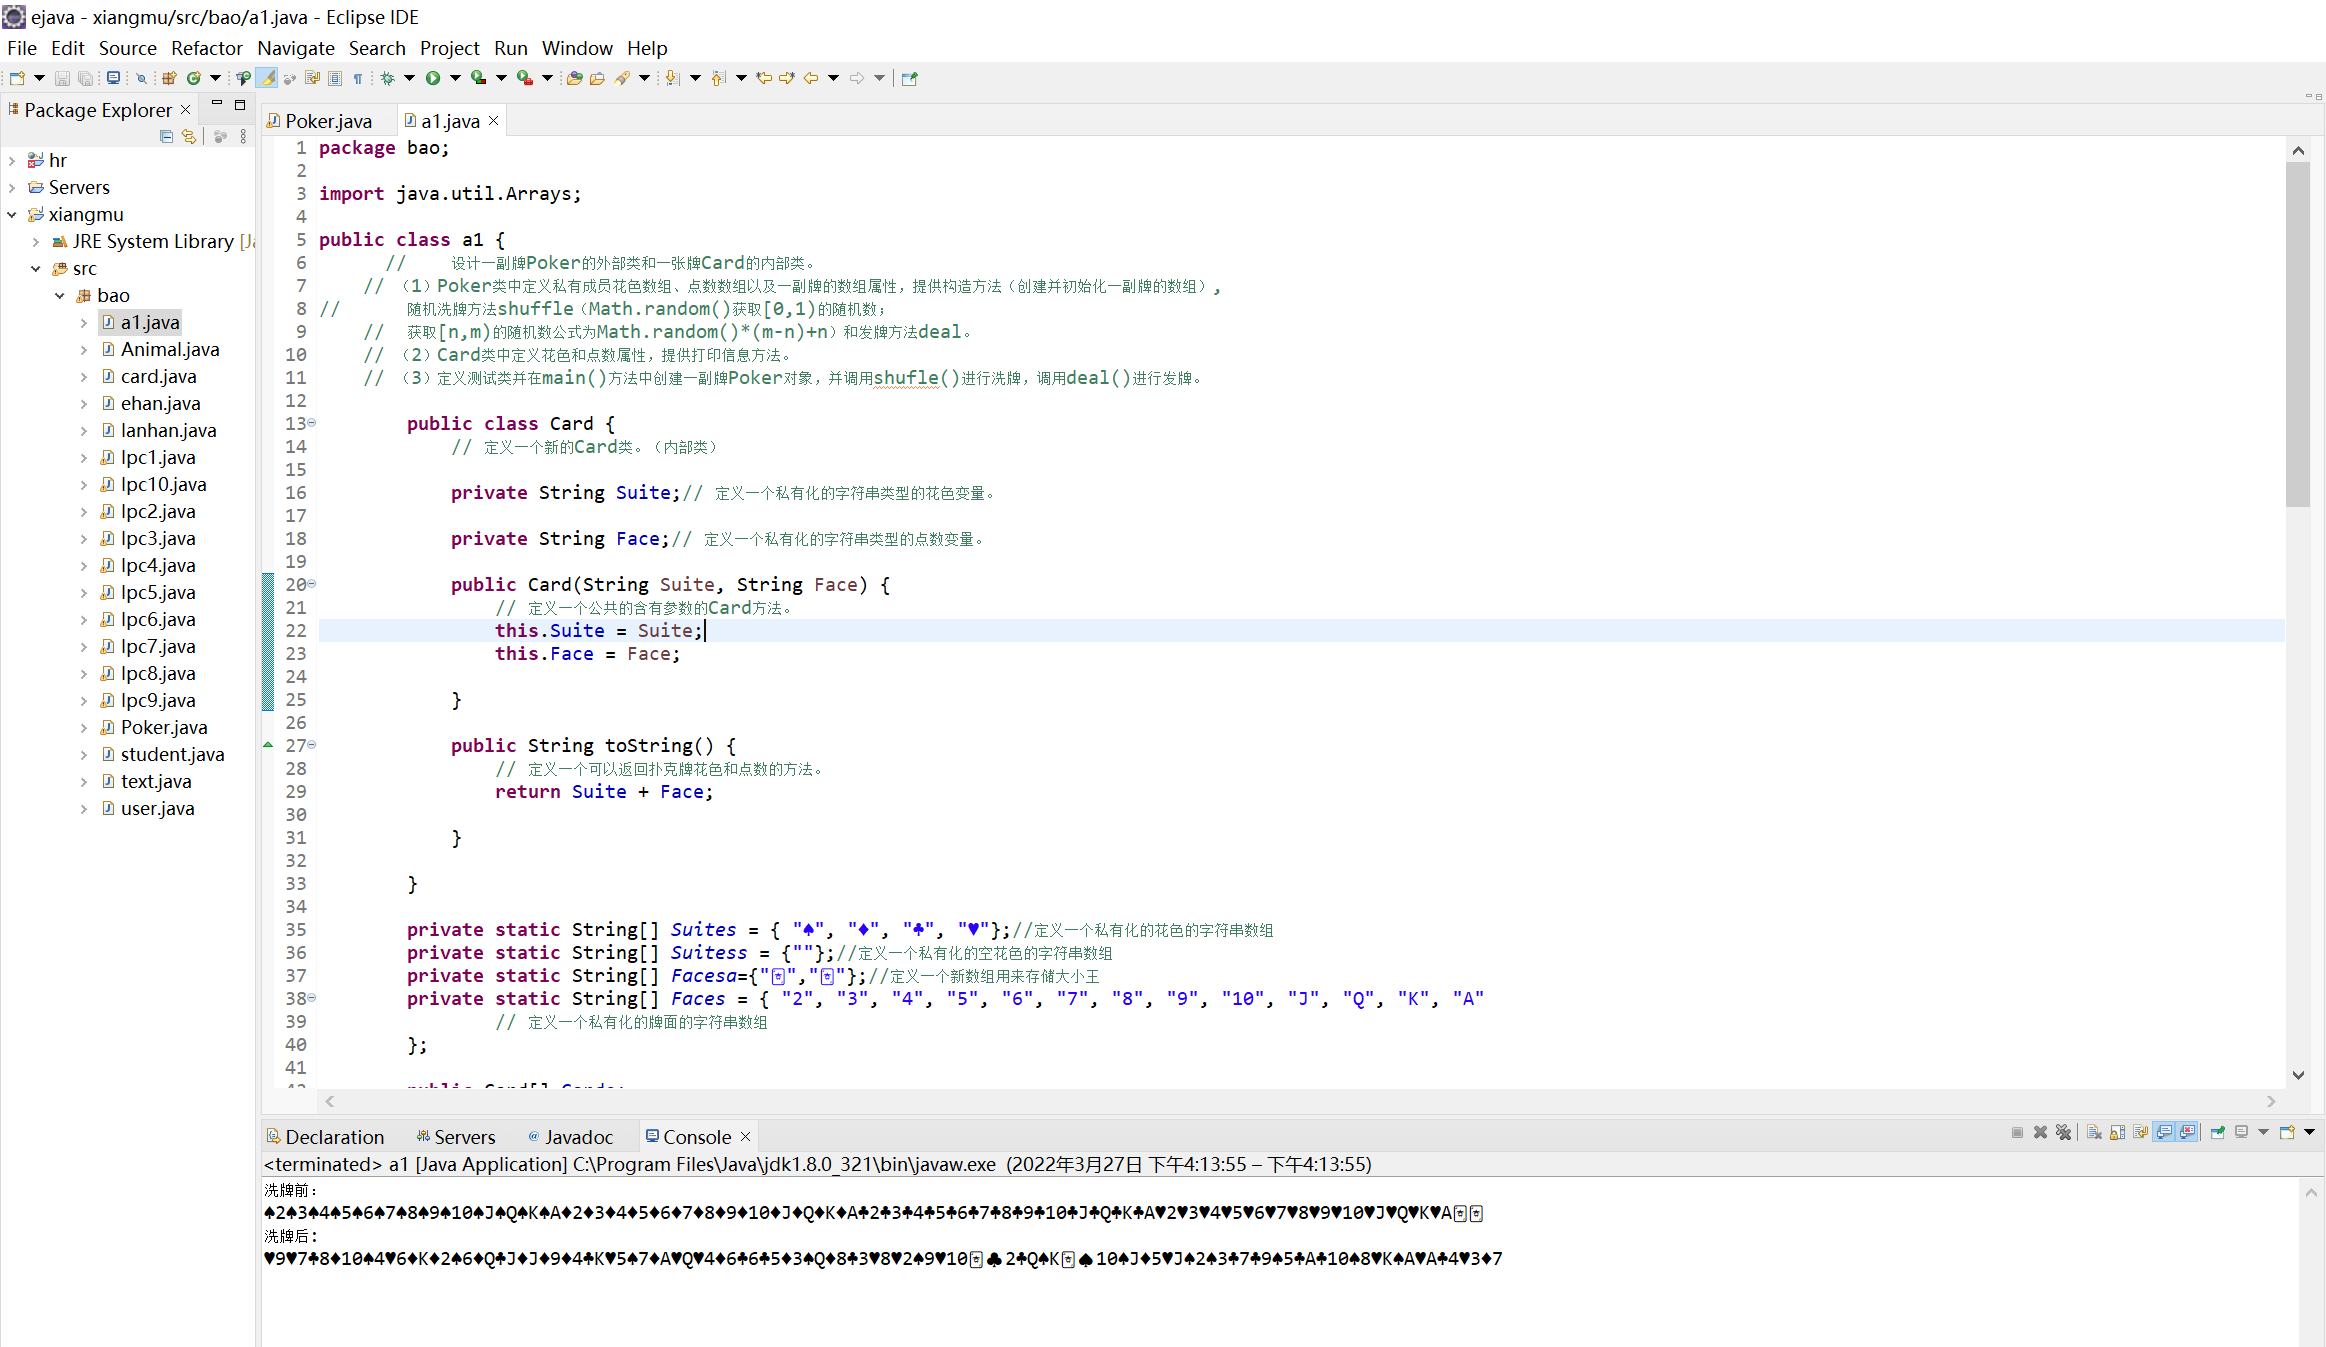
Task: Clear the console output
Action: (2094, 1132)
